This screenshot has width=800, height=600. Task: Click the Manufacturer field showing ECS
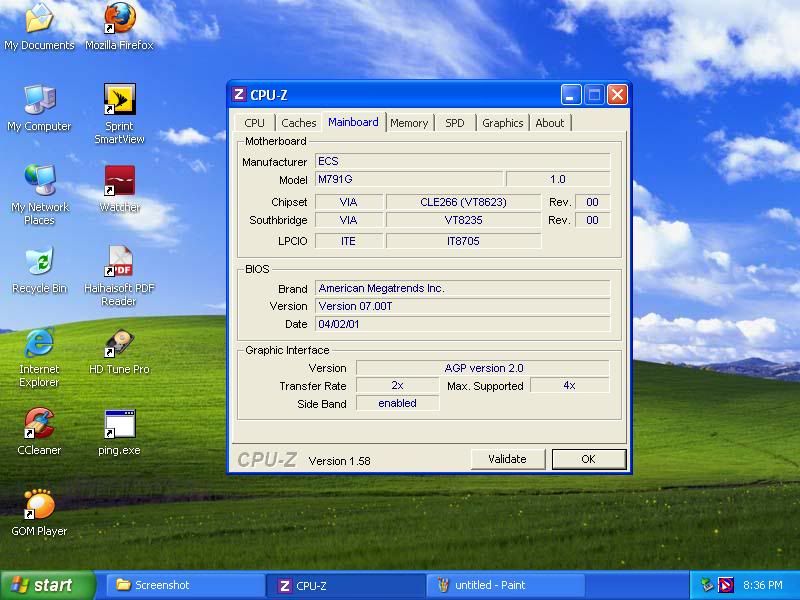[x=462, y=161]
